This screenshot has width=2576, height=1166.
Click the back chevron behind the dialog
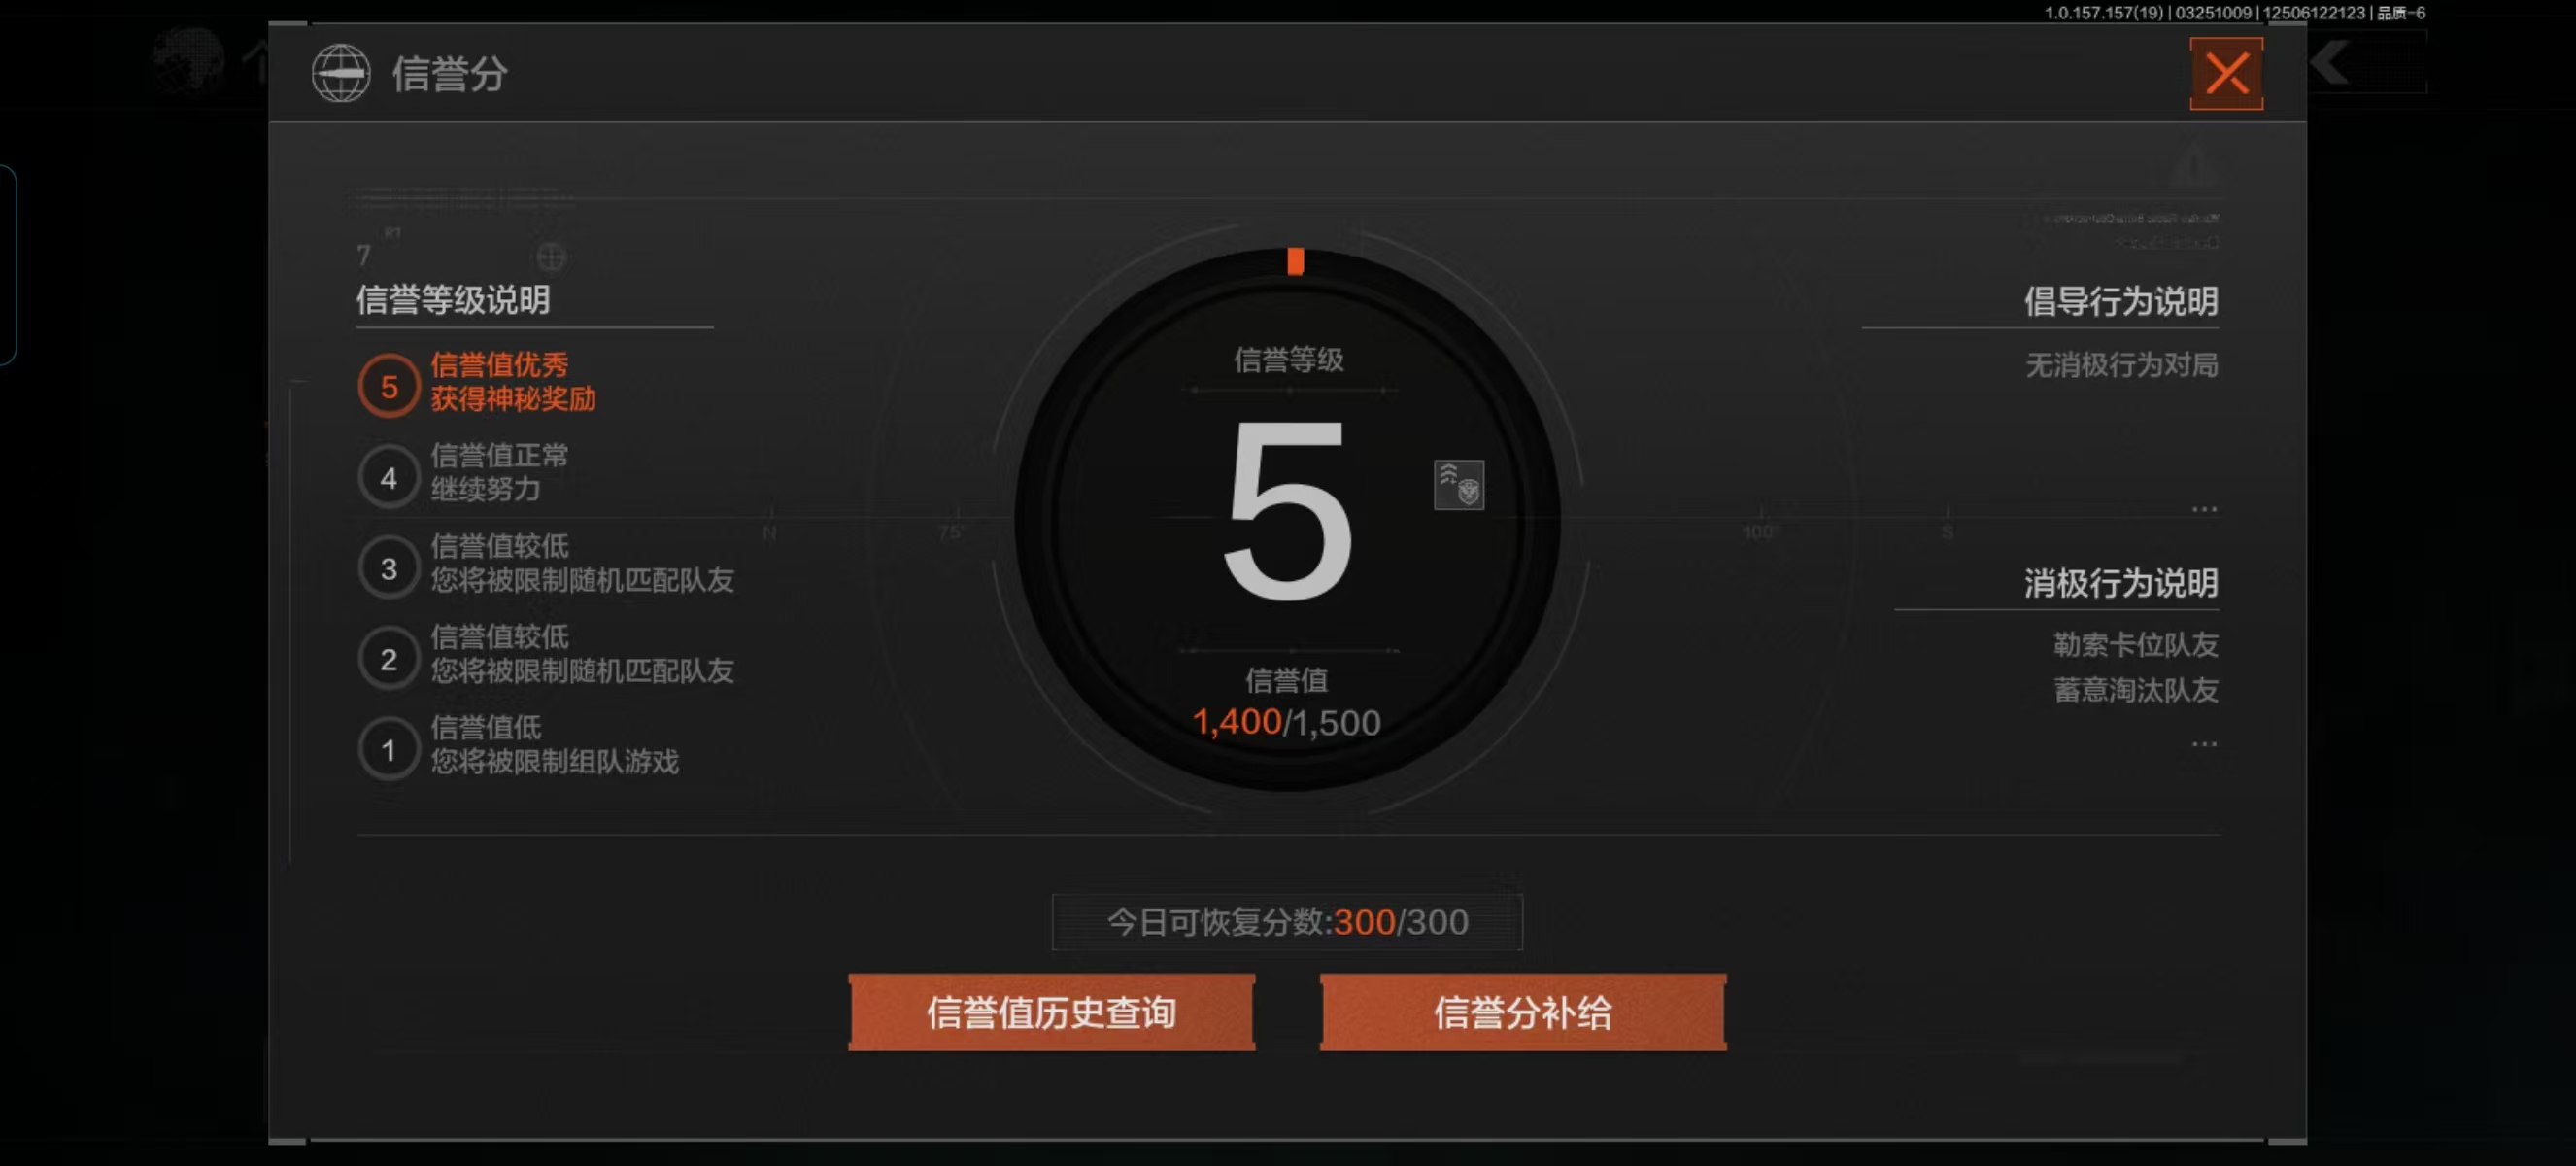click(x=2332, y=64)
